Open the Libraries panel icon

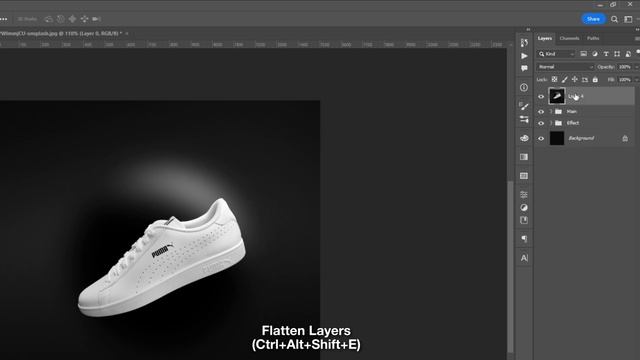[x=524, y=220]
